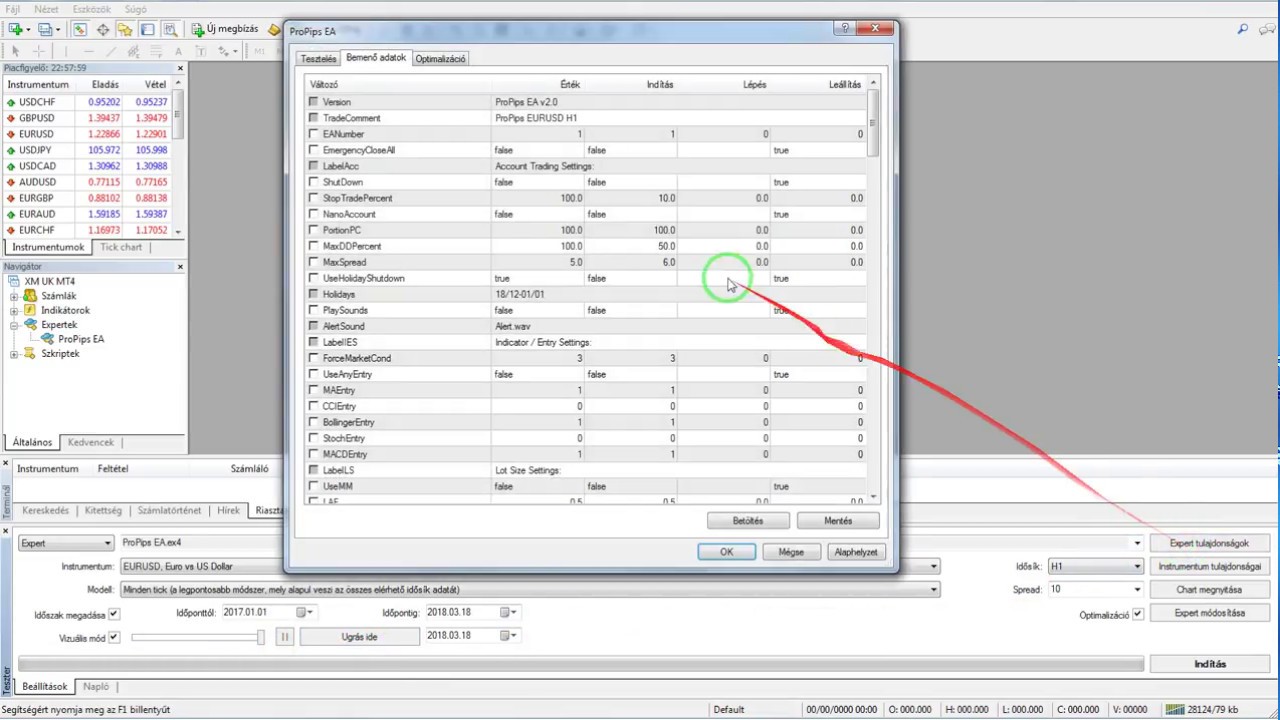Check the BollingerEntry variable checkbox

pyautogui.click(x=314, y=422)
